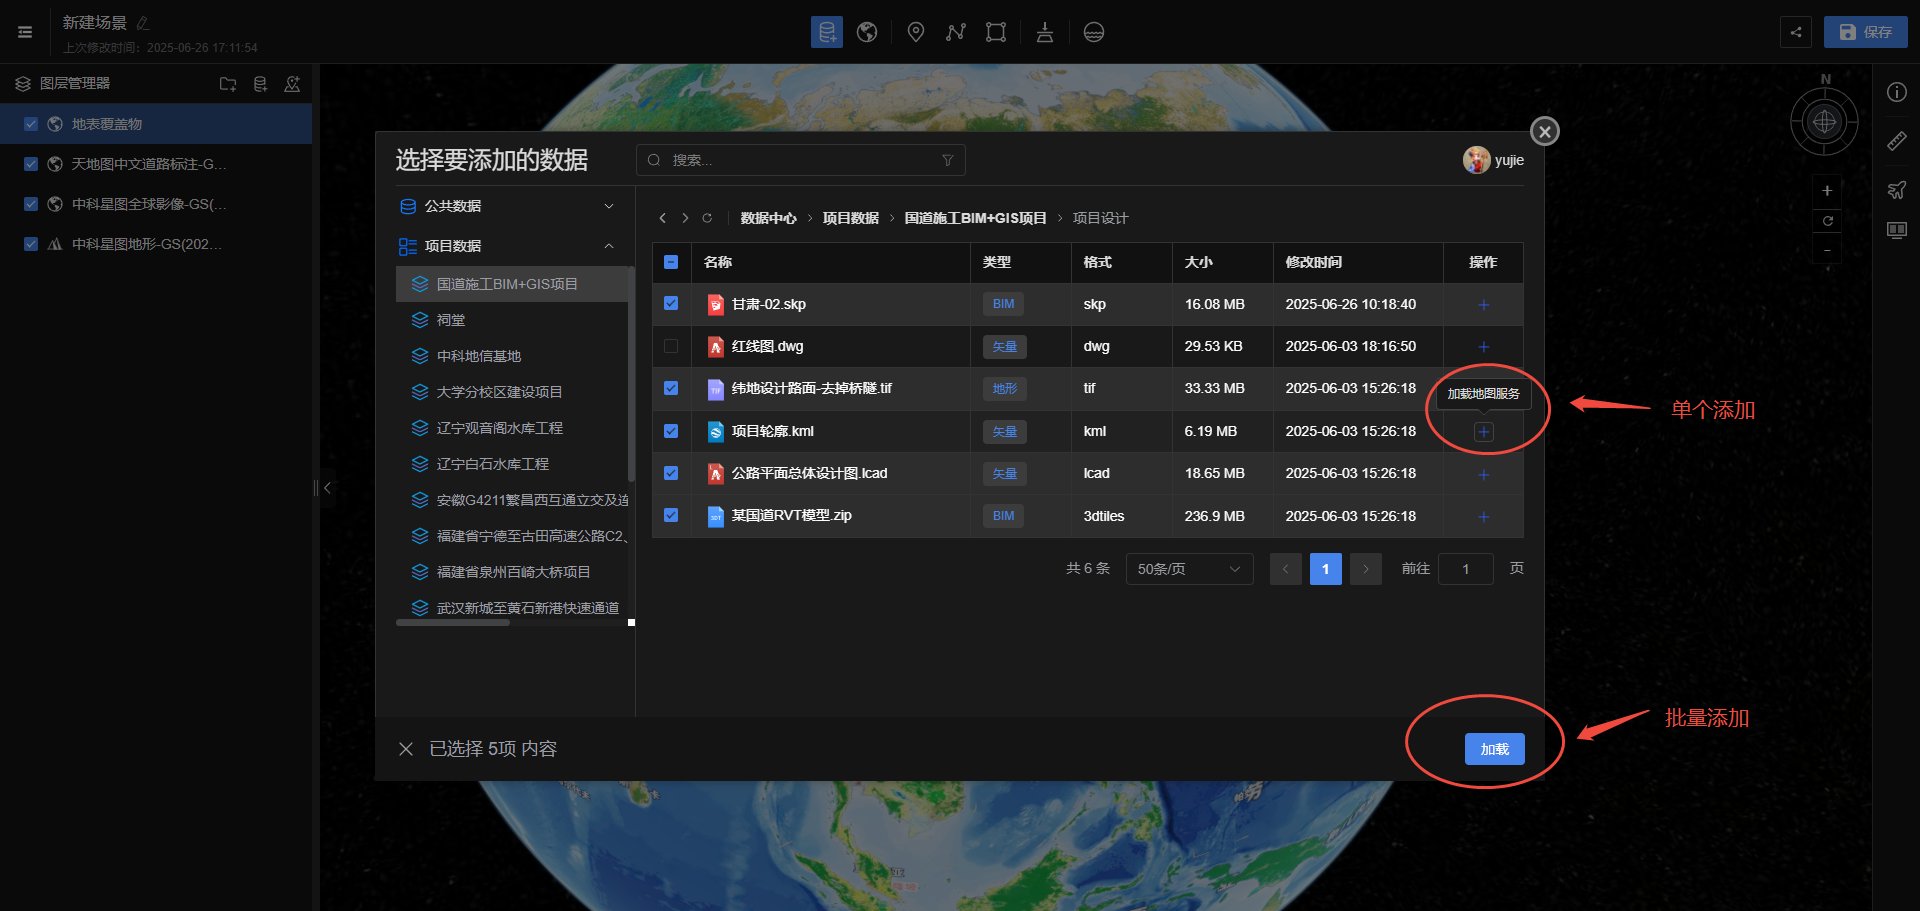Select 辽宁观音阁水库工程 project in tree
1920x911 pixels.
point(499,428)
